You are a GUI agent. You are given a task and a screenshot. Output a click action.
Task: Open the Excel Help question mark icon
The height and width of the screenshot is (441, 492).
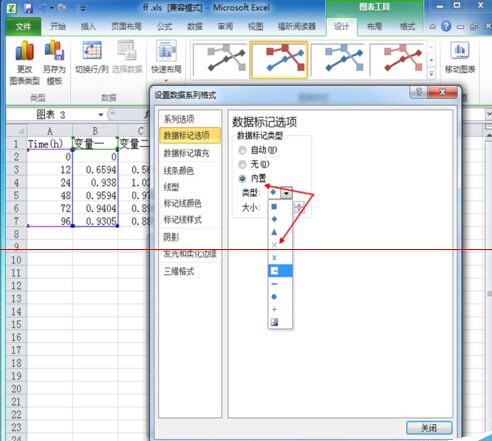(446, 26)
